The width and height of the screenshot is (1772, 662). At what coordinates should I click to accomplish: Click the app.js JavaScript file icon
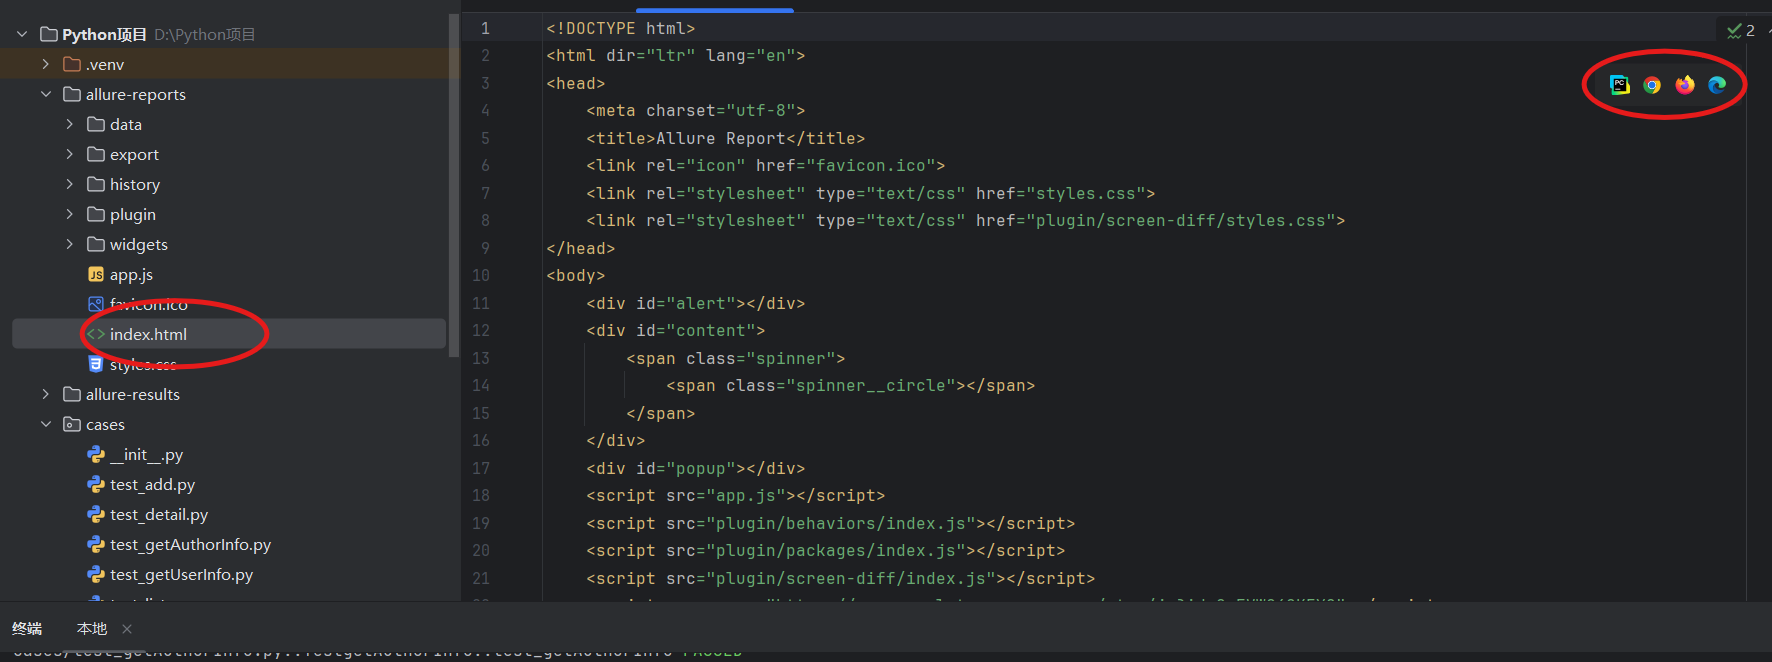pyautogui.click(x=96, y=274)
